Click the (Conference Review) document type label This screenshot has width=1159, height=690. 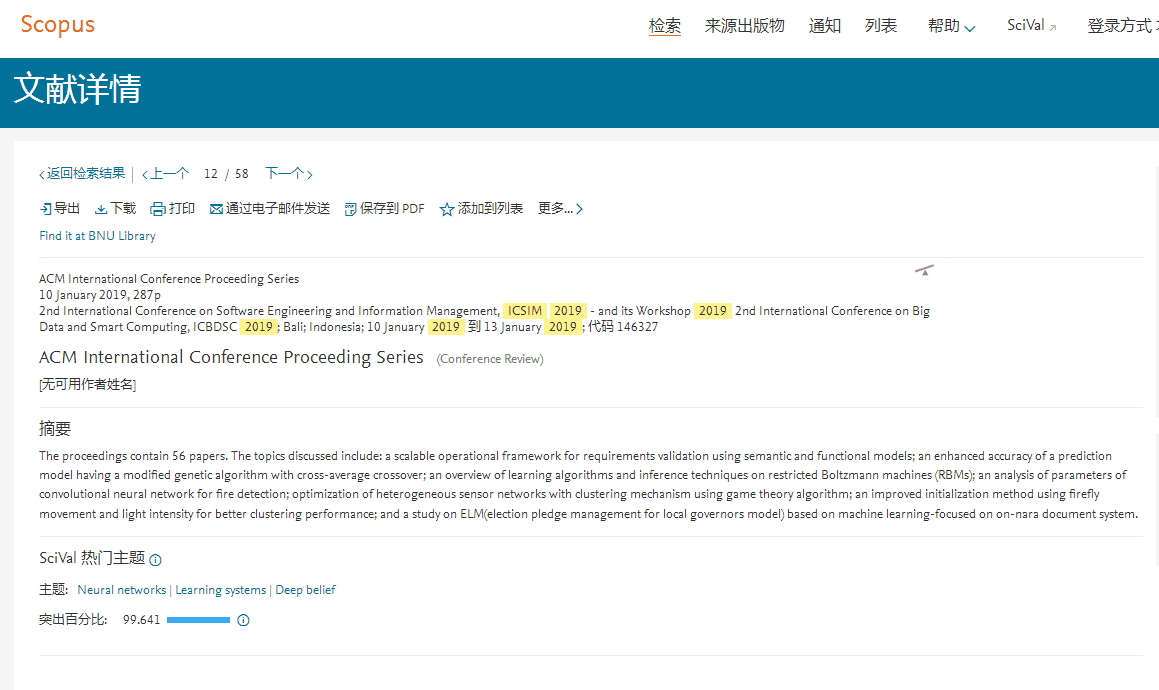click(x=490, y=359)
